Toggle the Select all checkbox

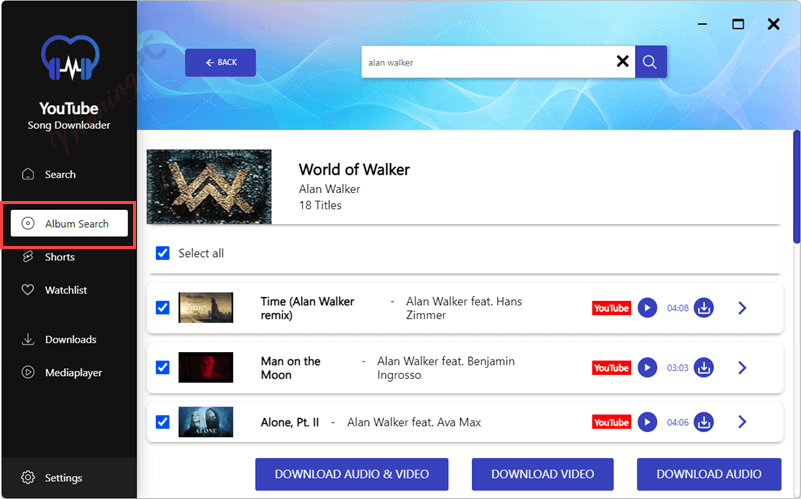coord(162,253)
